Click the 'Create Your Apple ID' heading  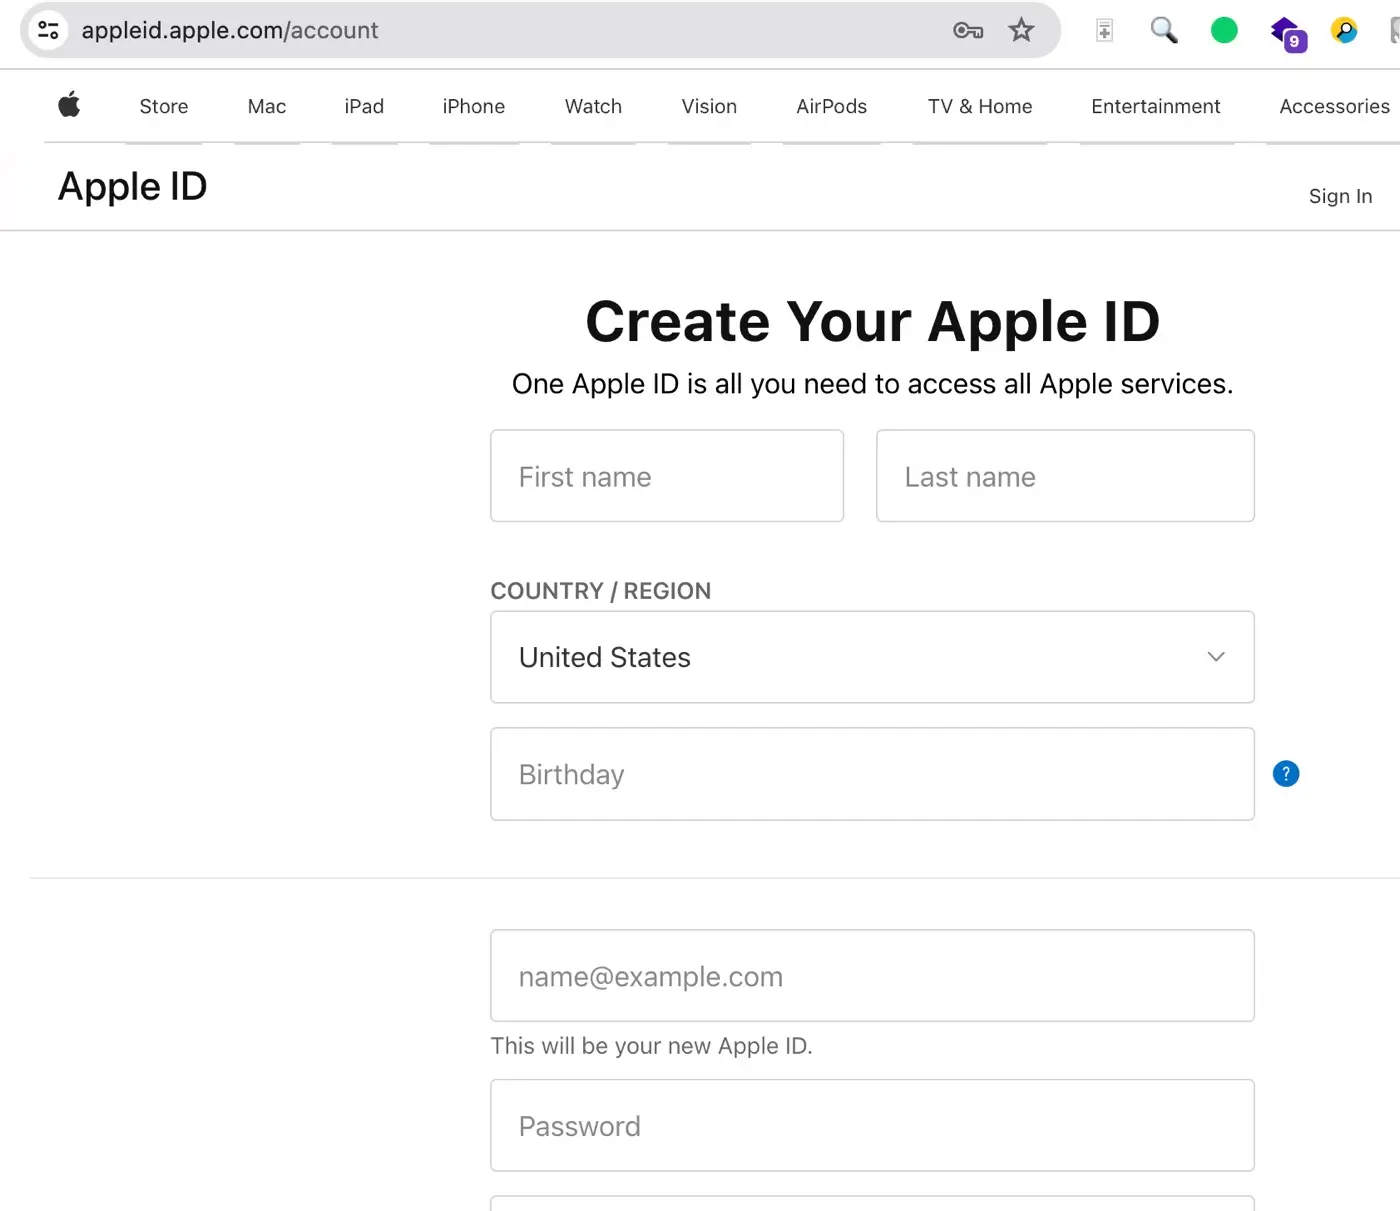tap(872, 322)
